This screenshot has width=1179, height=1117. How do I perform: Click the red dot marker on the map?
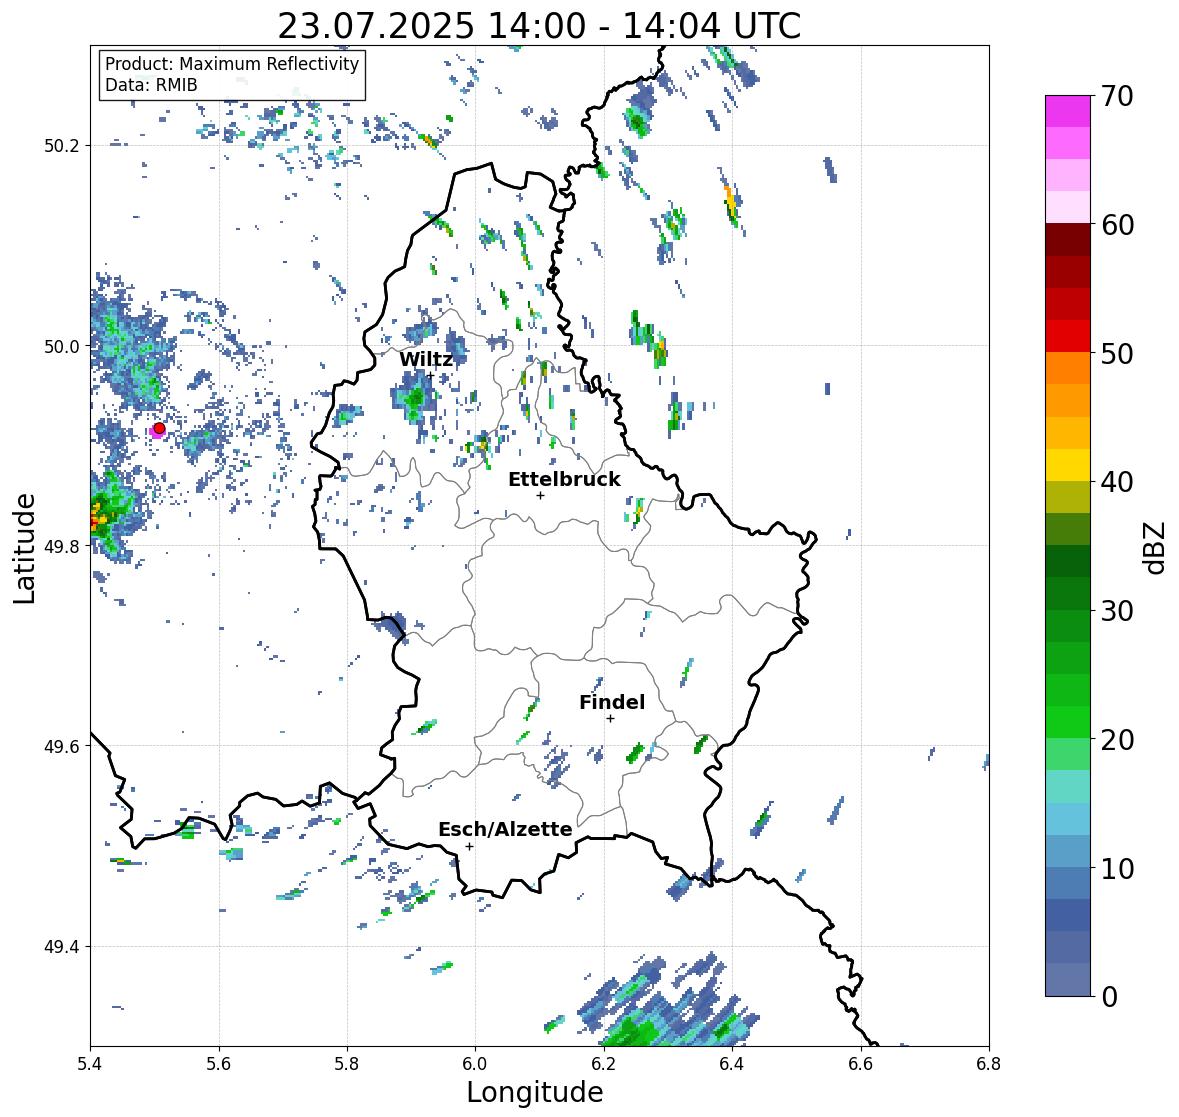click(159, 428)
